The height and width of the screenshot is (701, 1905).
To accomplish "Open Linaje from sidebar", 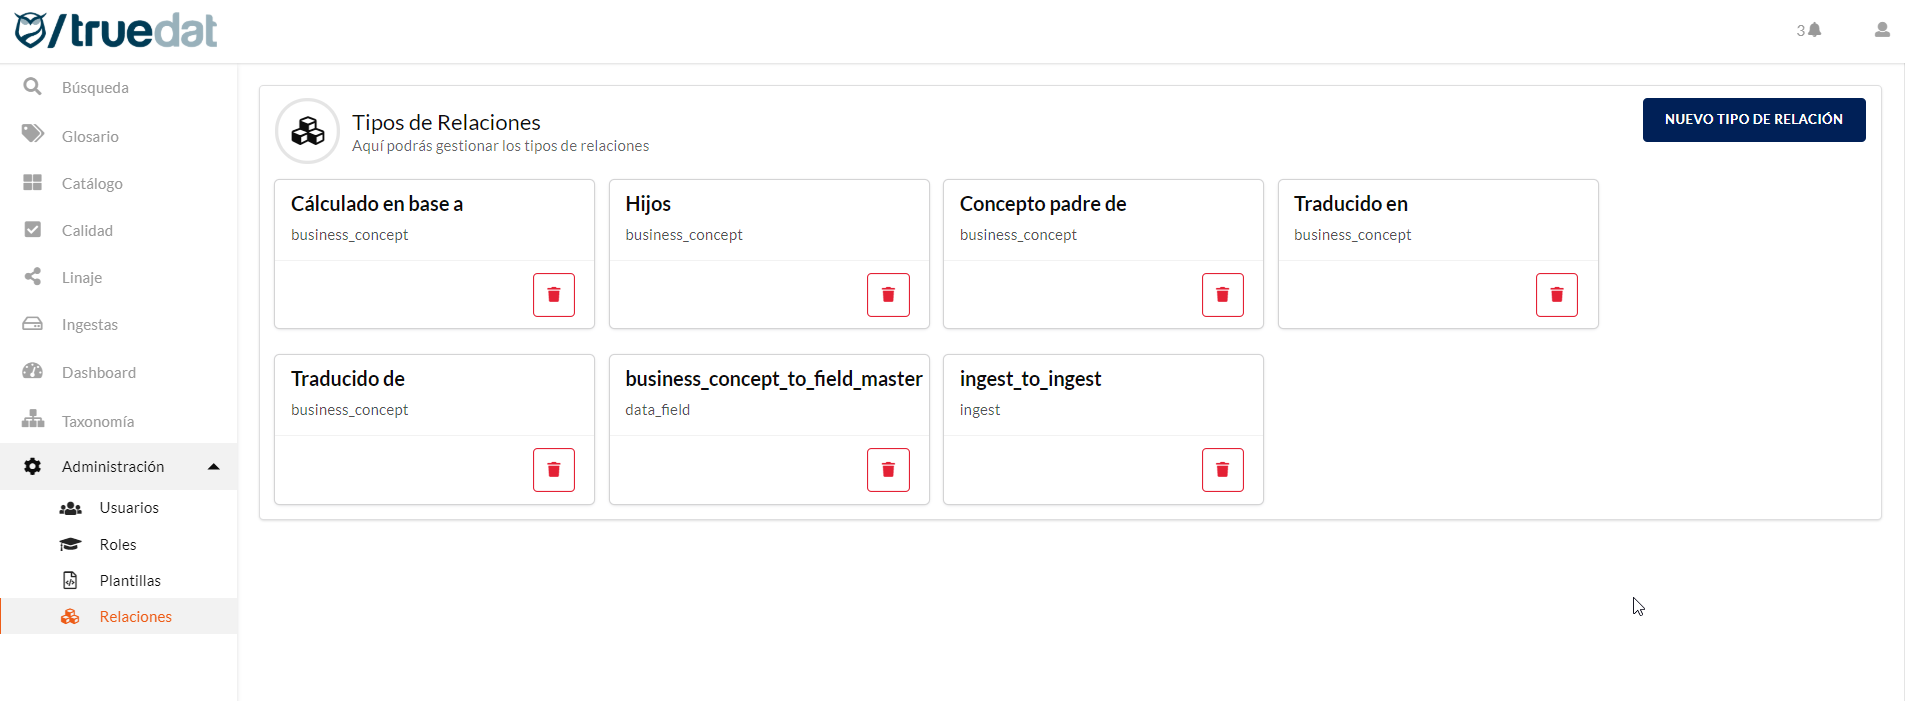I will pyautogui.click(x=82, y=278).
